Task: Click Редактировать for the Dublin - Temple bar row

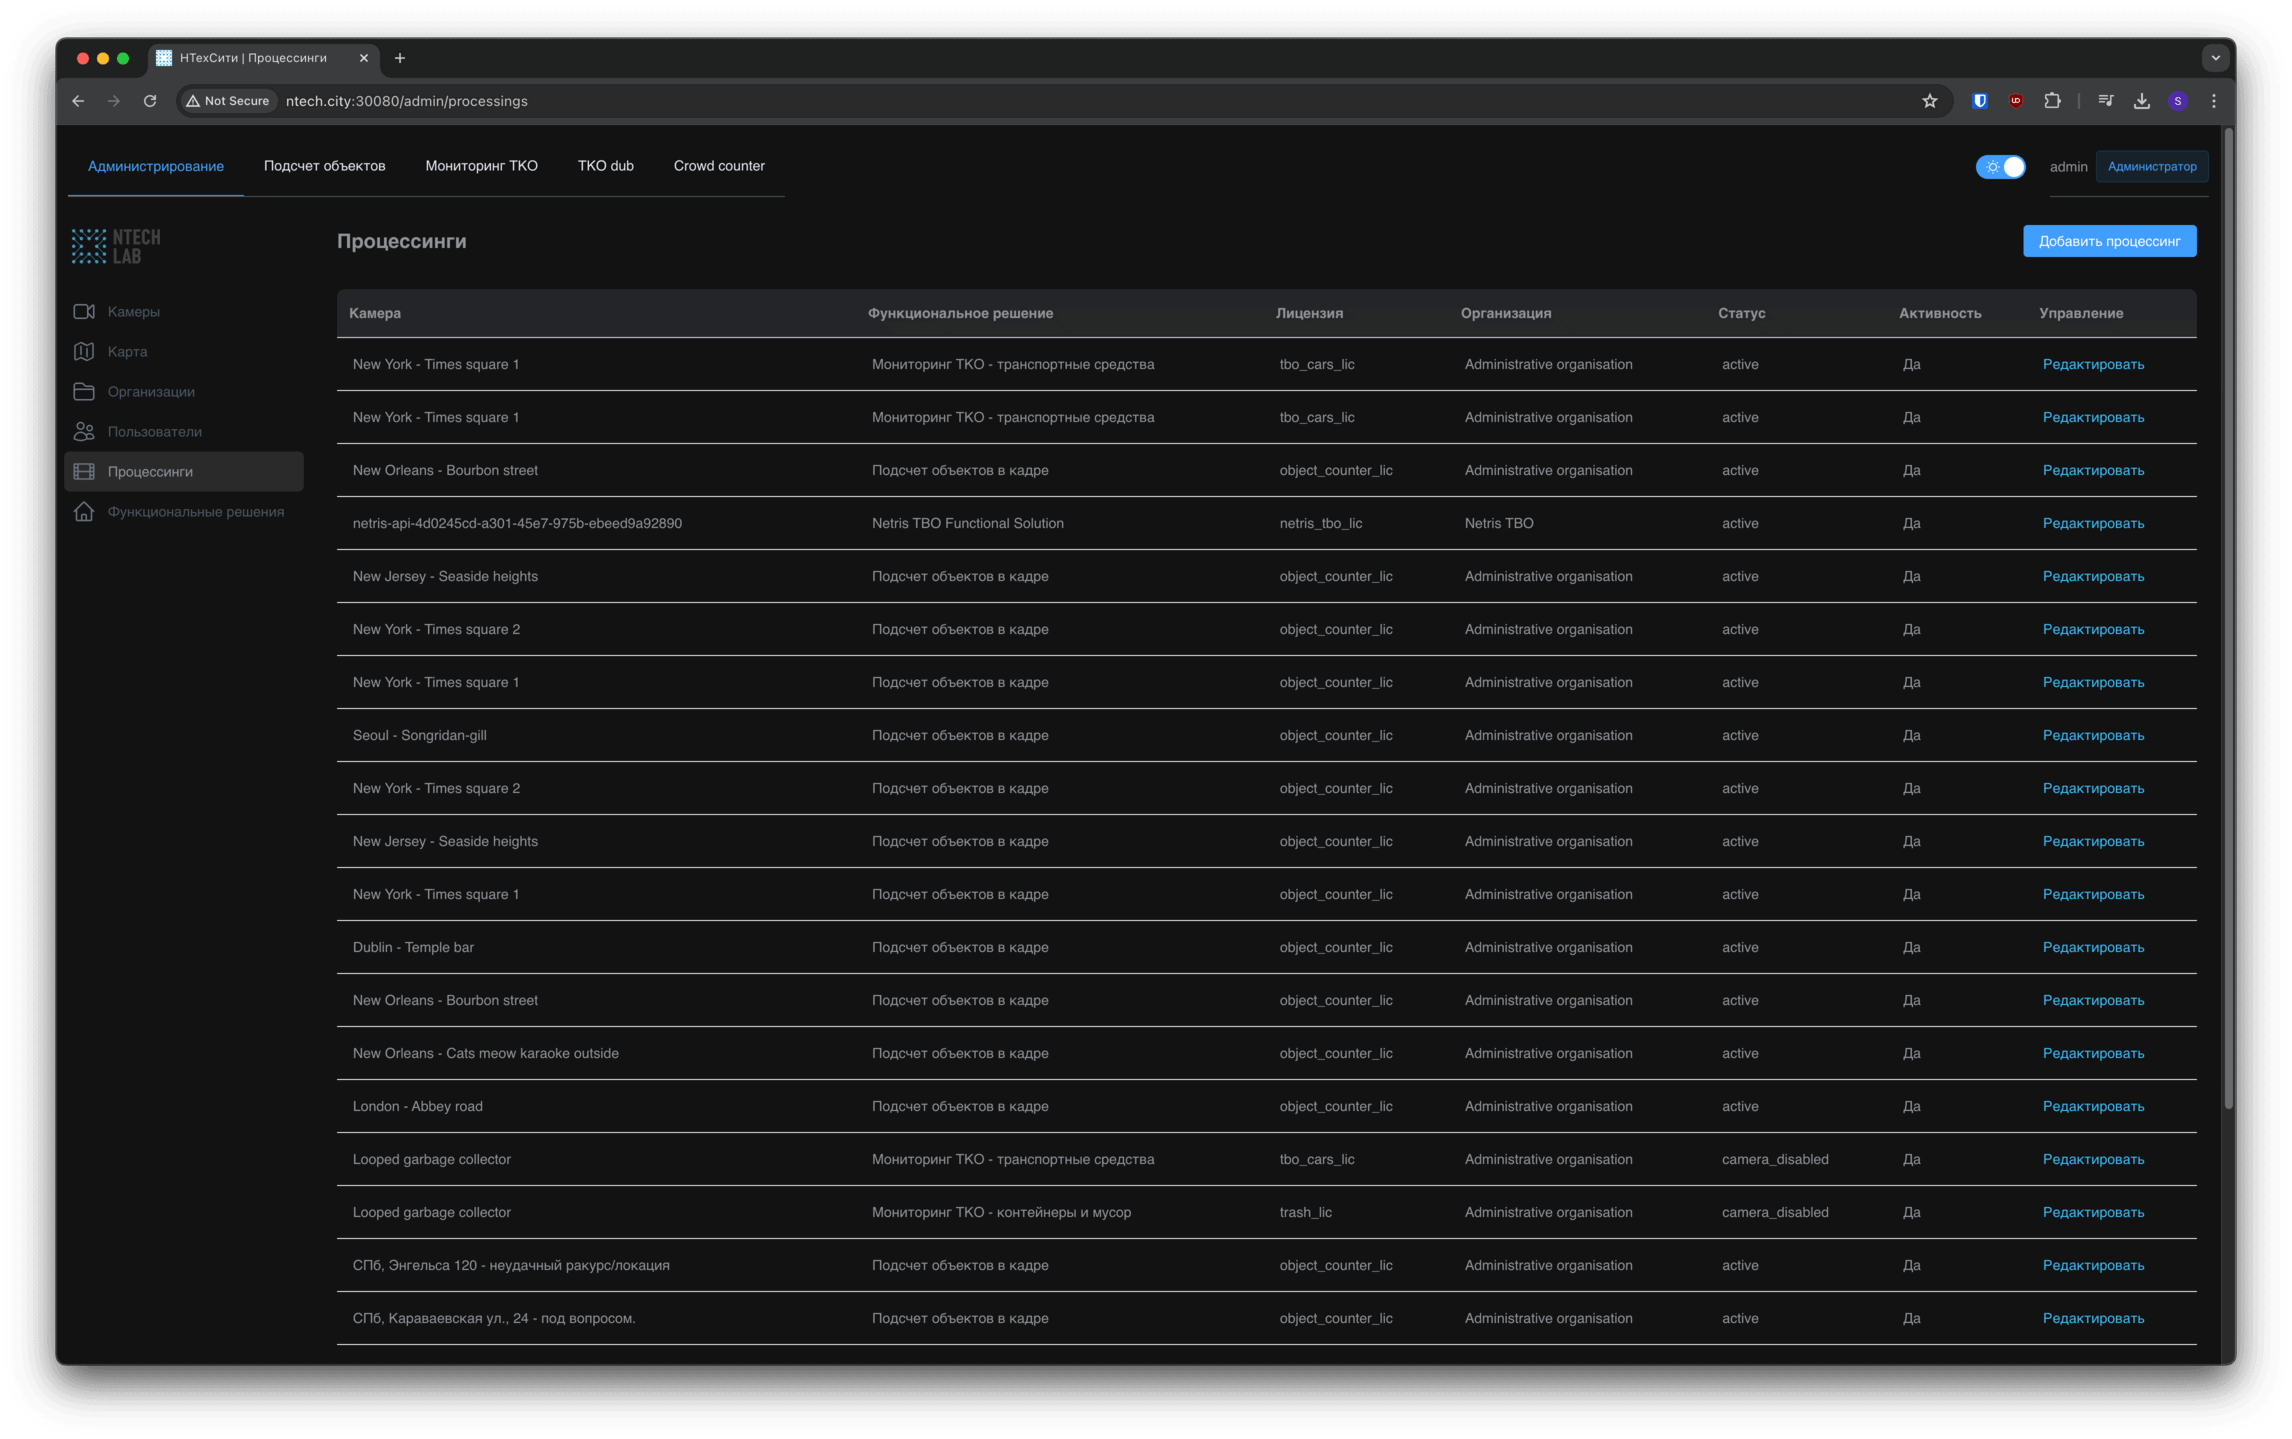Action: tap(2093, 948)
